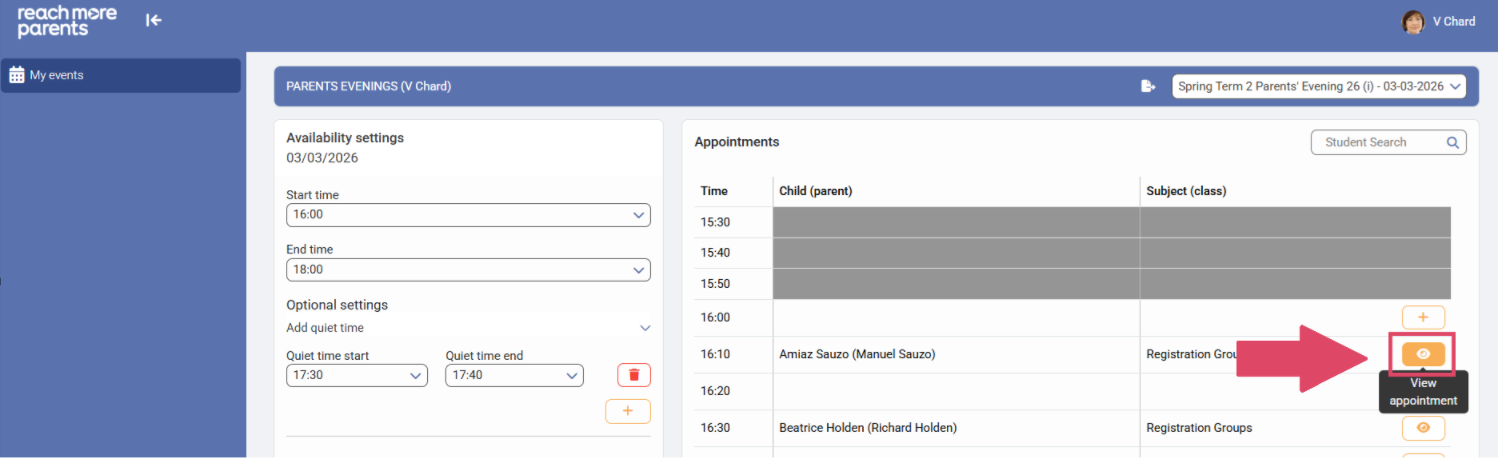
Task: Open the Start time dropdown
Action: click(x=468, y=215)
